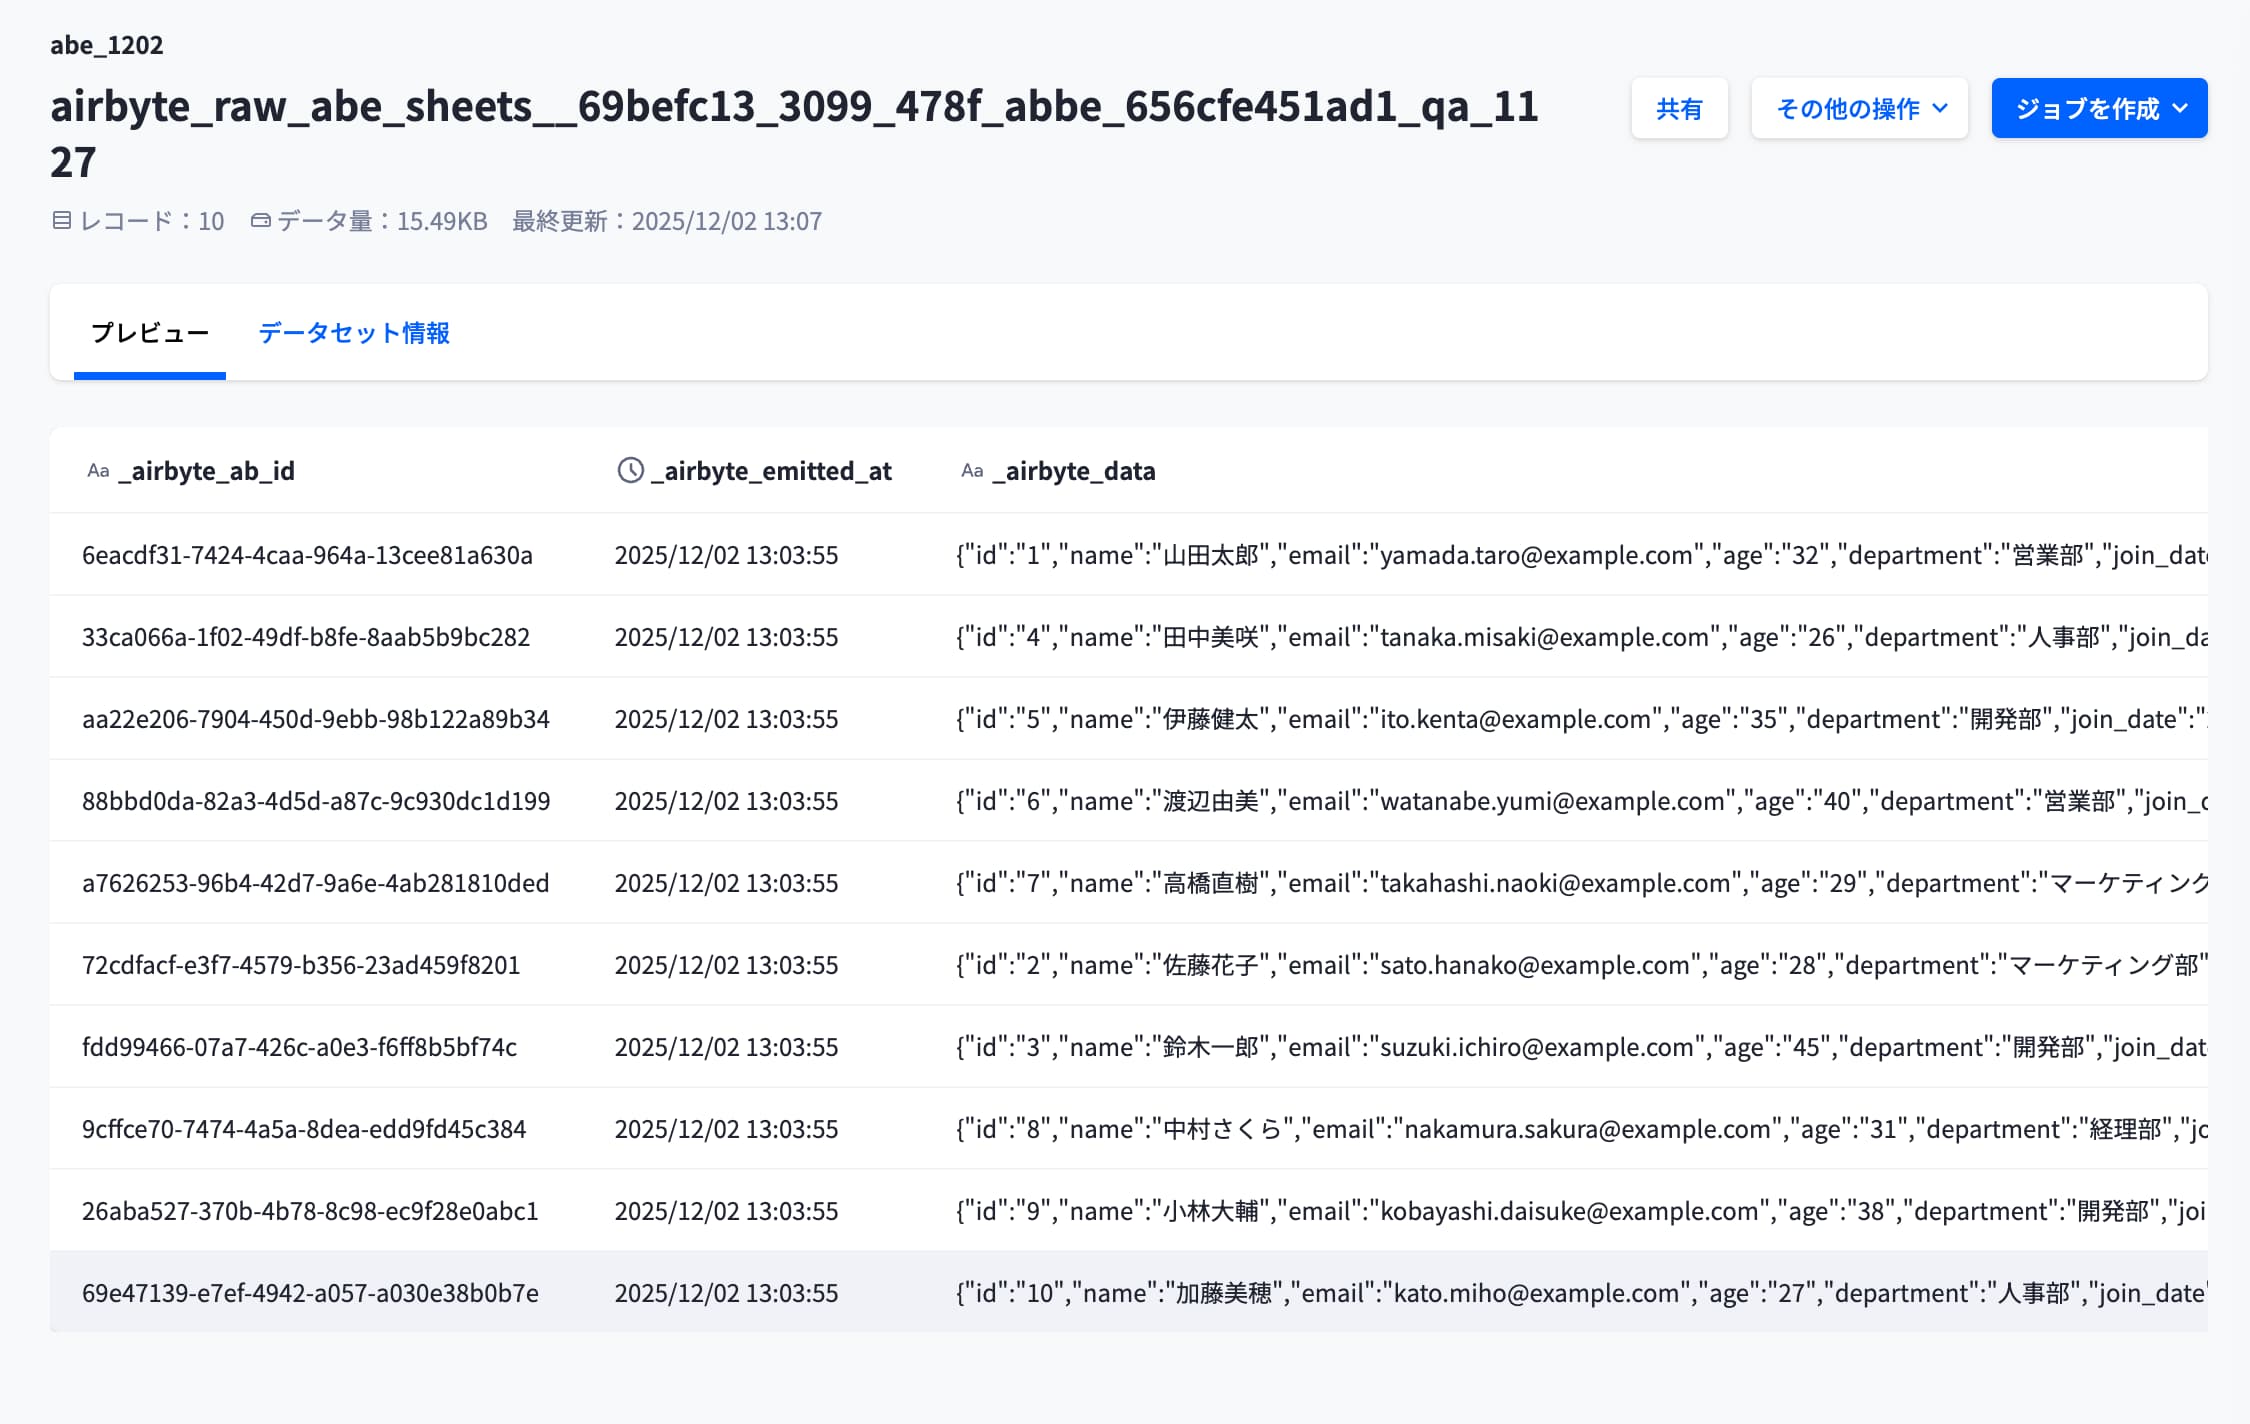Expand the その他の操作 dropdown
This screenshot has height=1424, width=2250.
(x=1859, y=108)
